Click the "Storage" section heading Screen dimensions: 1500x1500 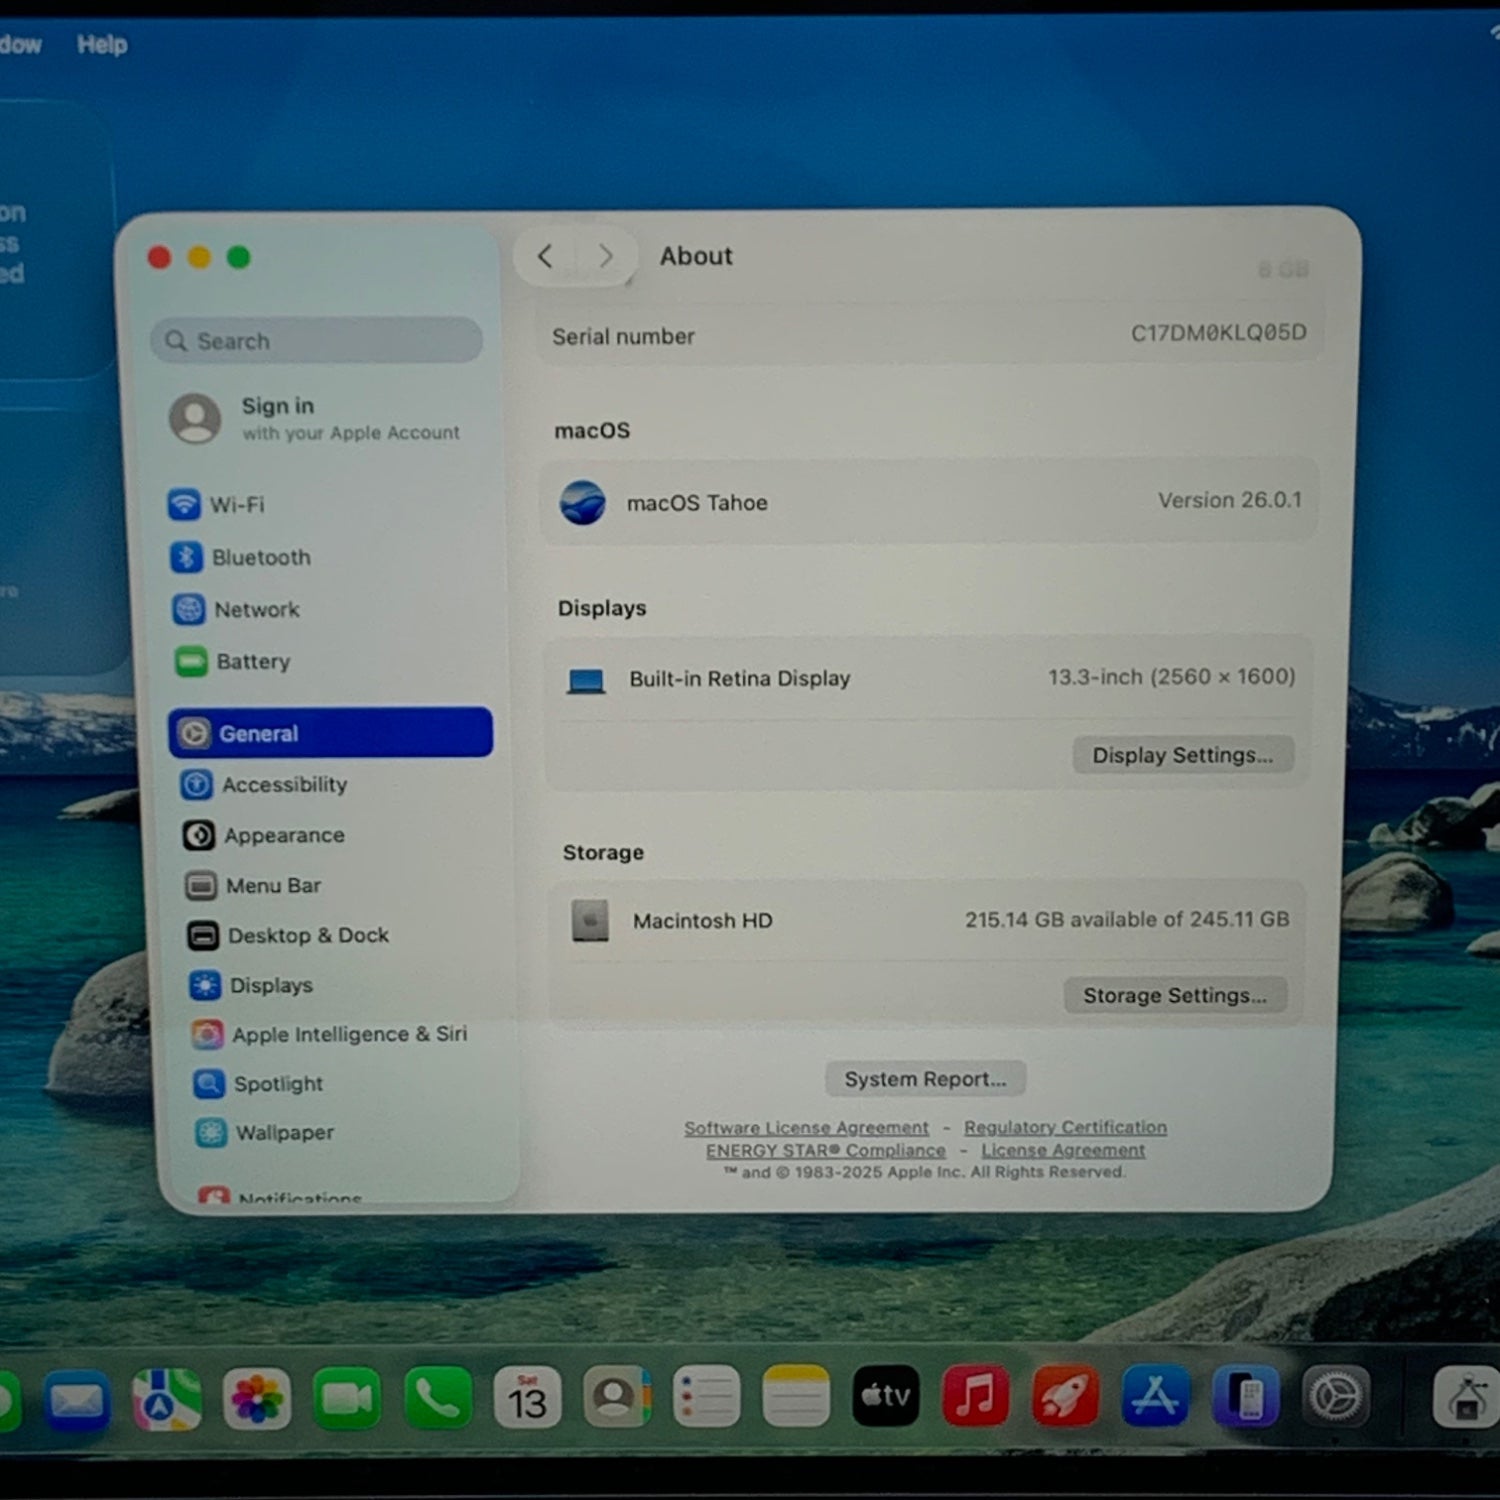[603, 853]
